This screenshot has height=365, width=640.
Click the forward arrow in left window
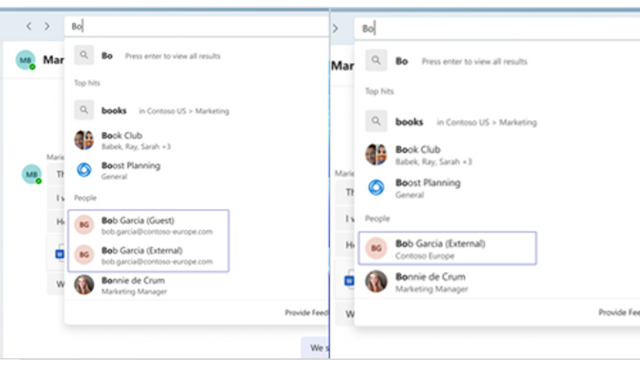point(47,27)
